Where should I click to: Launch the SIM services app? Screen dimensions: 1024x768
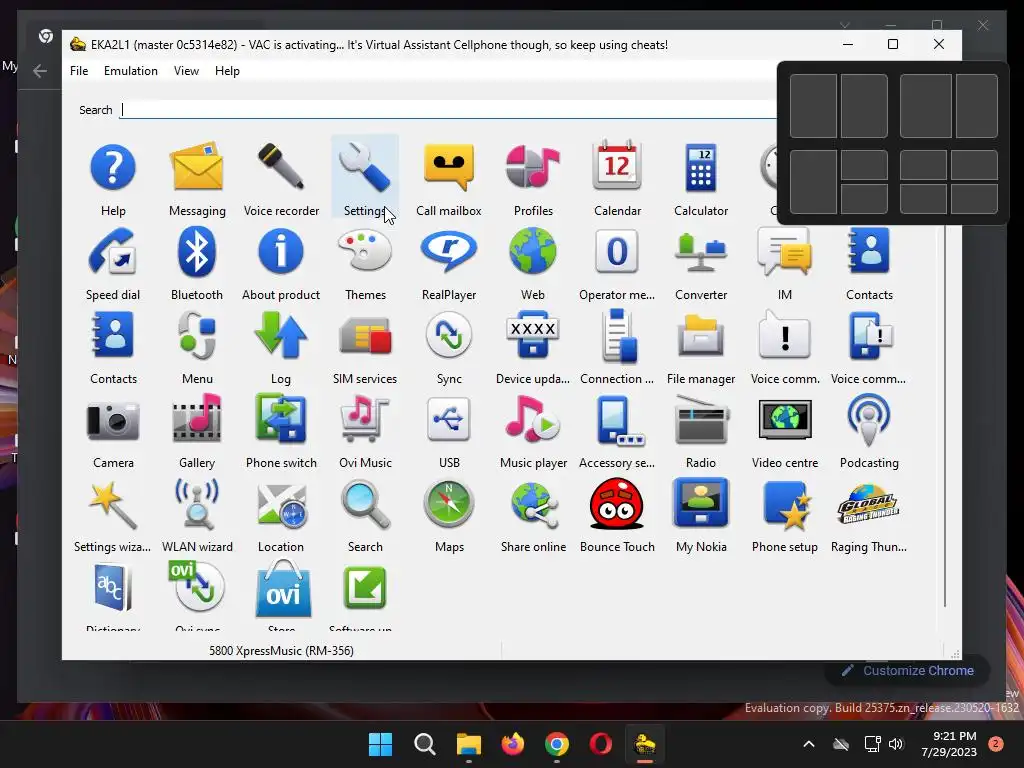click(x=364, y=337)
